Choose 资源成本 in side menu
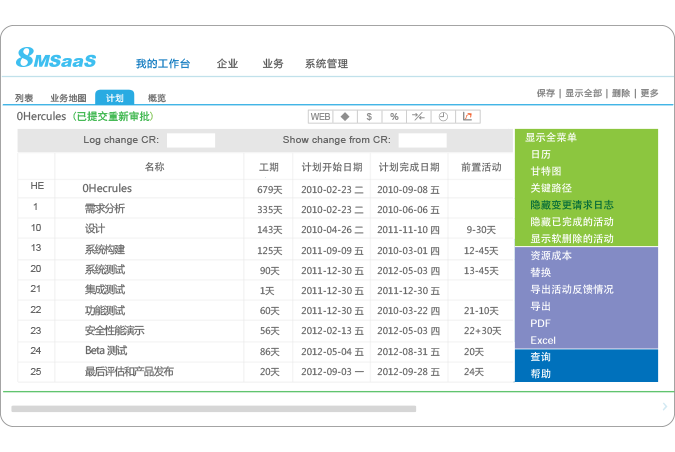Screen dimensions: 675x452 click(551, 256)
